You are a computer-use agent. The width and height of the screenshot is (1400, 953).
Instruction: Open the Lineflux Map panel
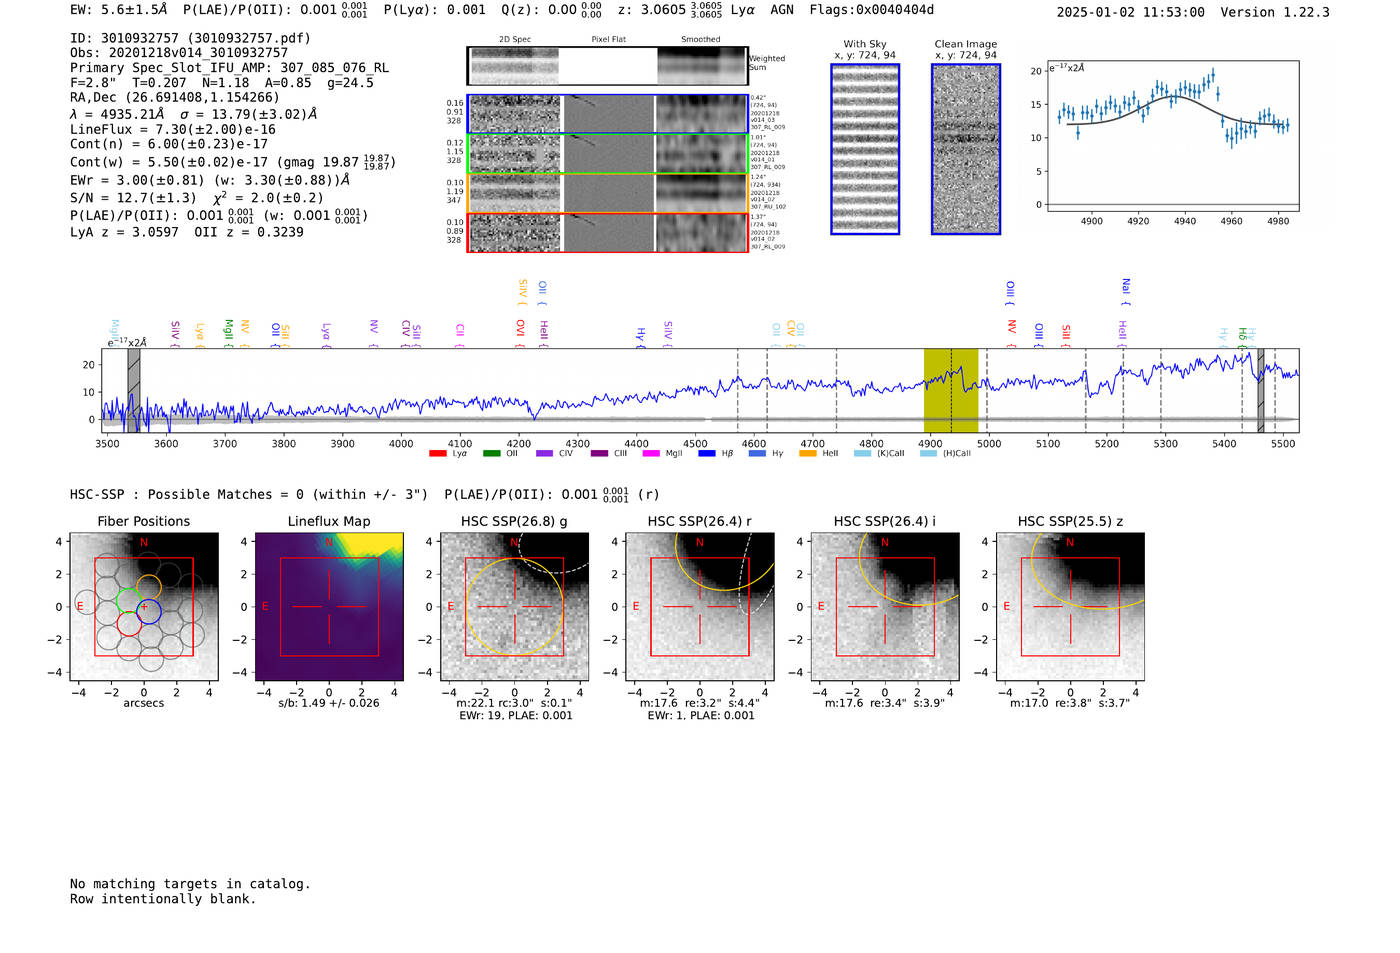coord(329,607)
